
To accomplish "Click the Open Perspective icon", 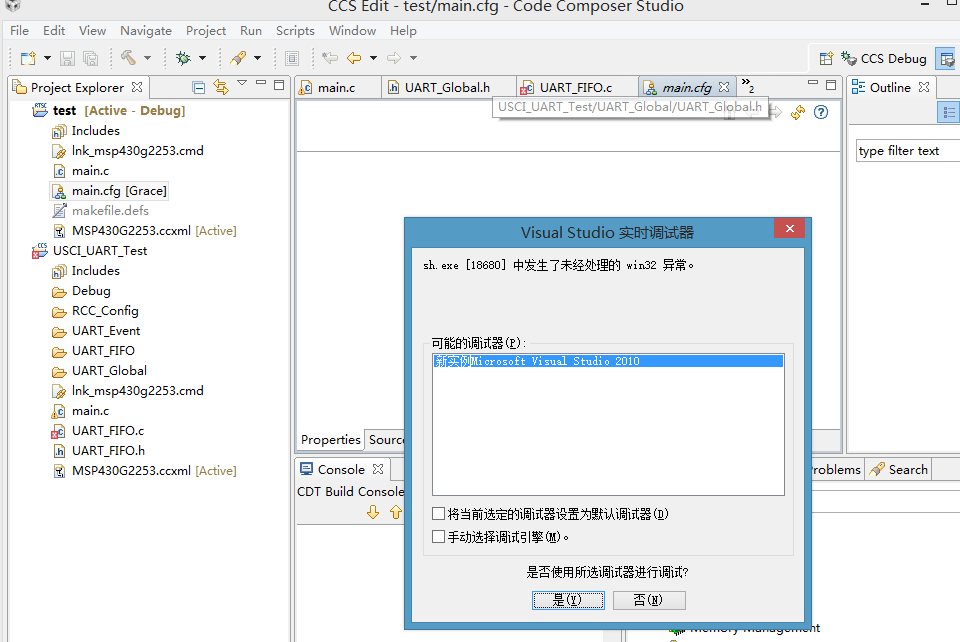I will click(x=826, y=59).
